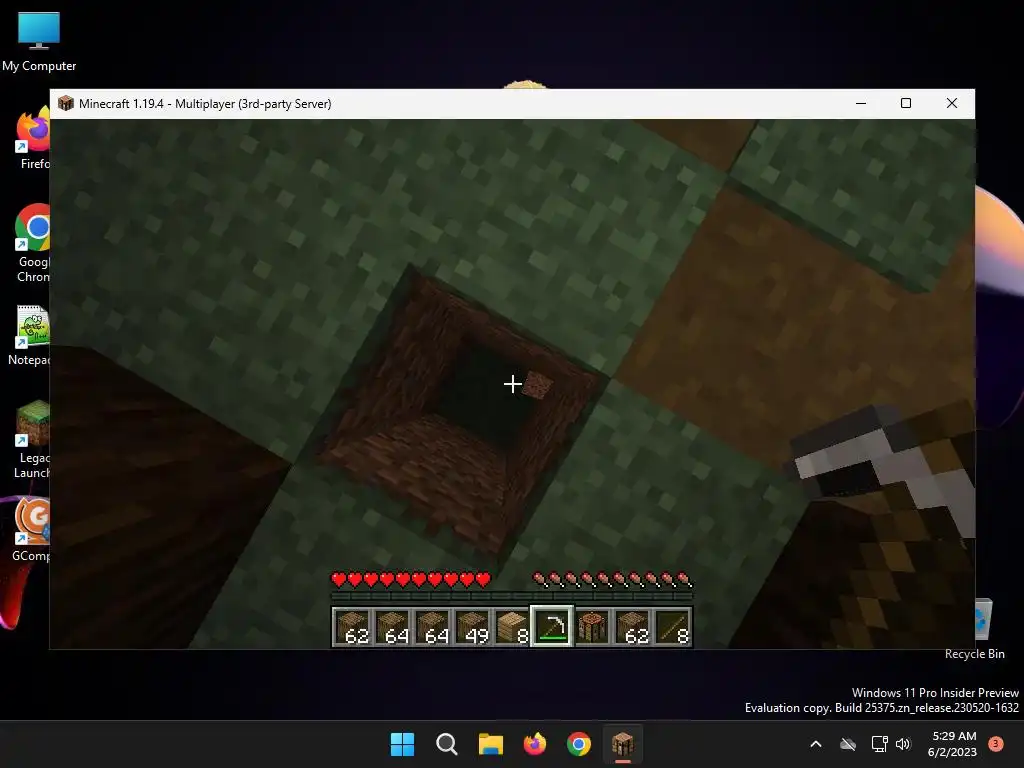Click the Minecraft icon in the window title bar
The image size is (1024, 768).
[65, 103]
